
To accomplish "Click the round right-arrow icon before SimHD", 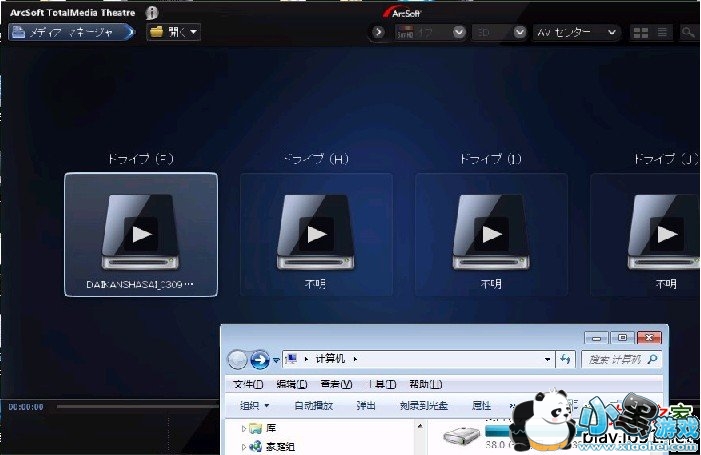I will click(379, 32).
